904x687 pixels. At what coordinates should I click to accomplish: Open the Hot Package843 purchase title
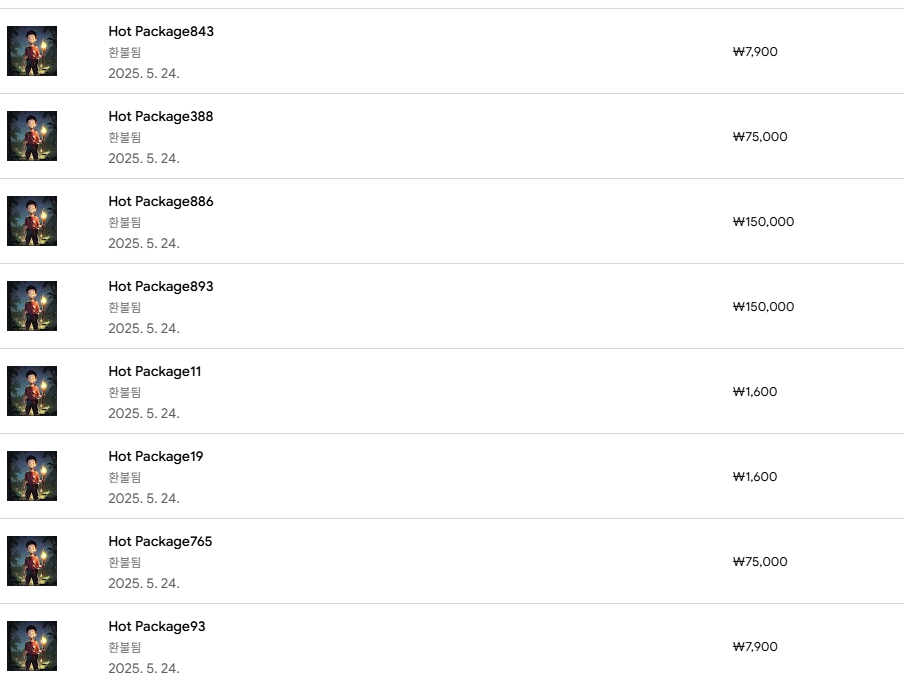(x=161, y=31)
